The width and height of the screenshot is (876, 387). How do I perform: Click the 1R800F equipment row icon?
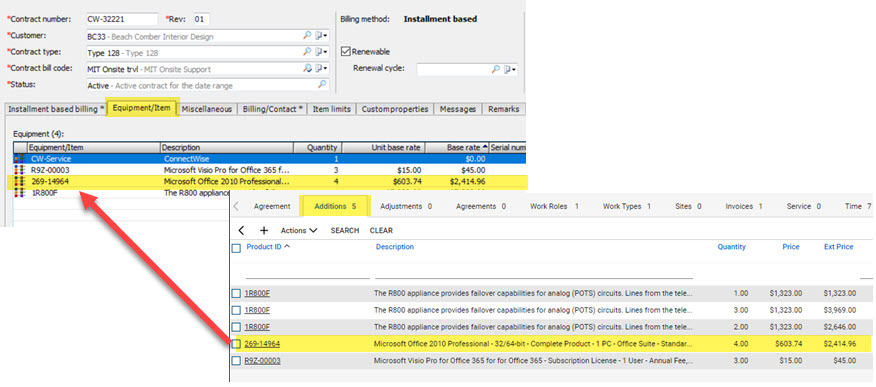pos(20,193)
